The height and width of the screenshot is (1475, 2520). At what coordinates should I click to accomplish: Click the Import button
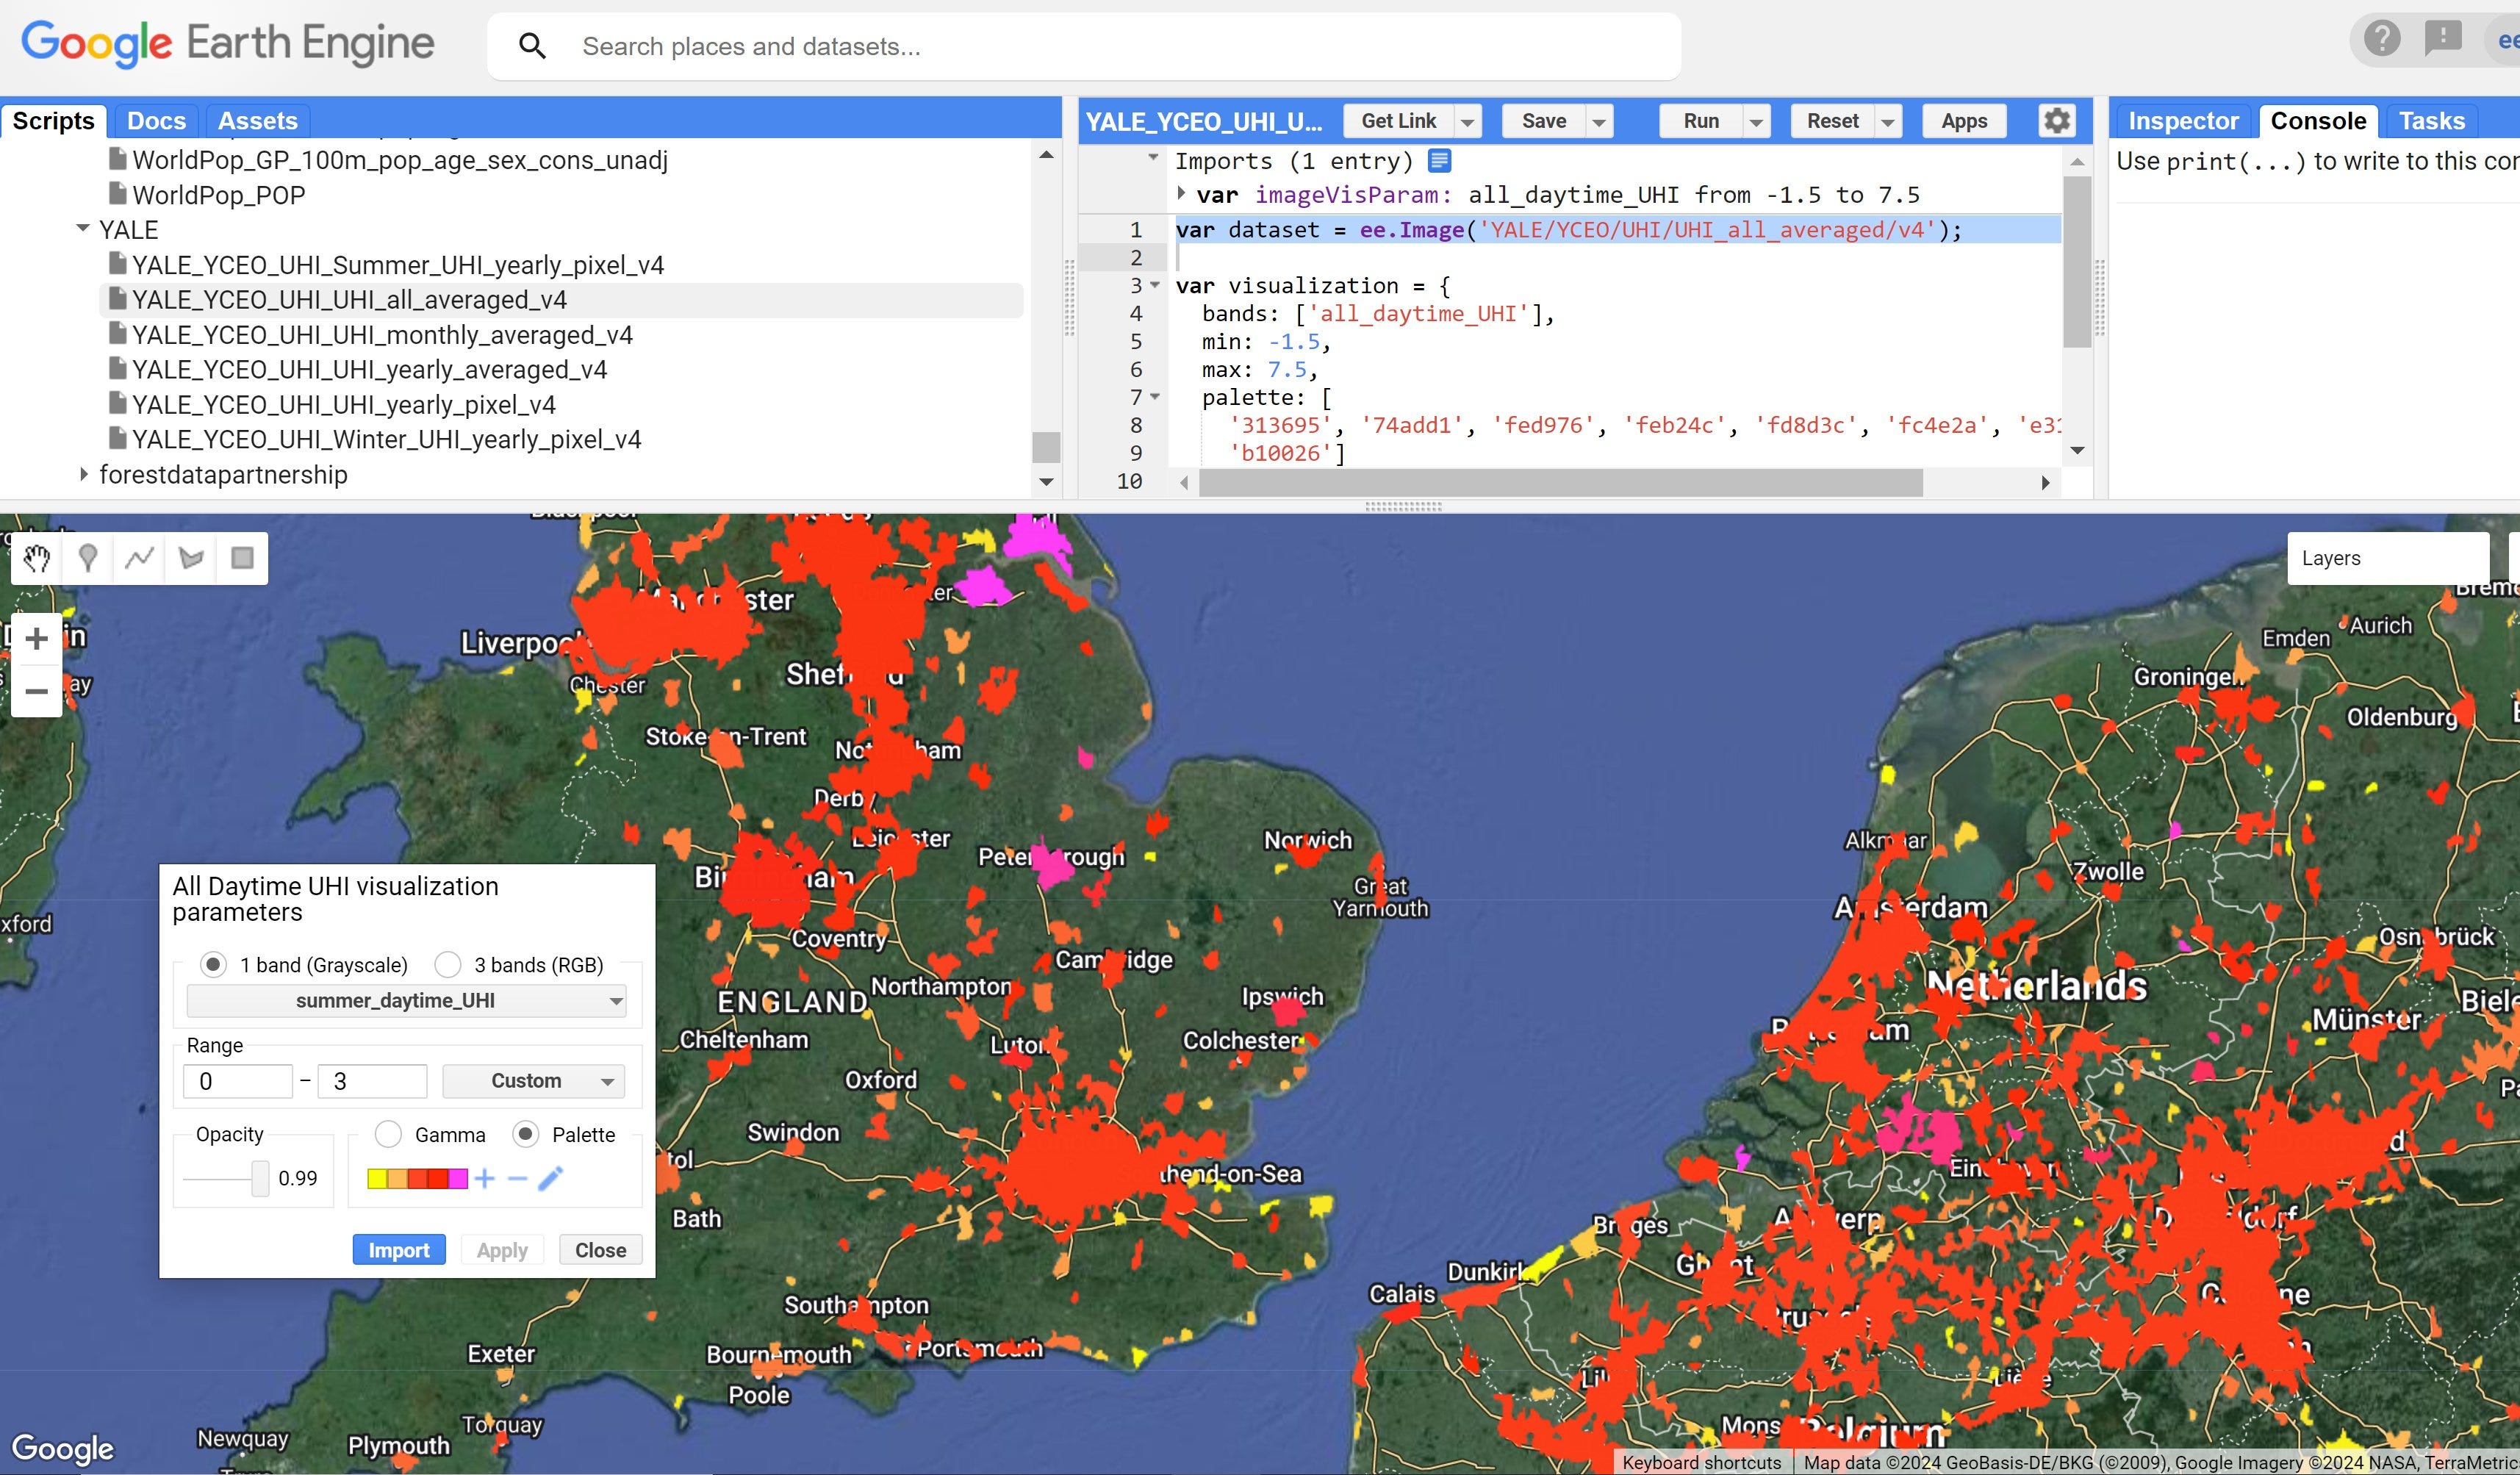pos(399,1250)
